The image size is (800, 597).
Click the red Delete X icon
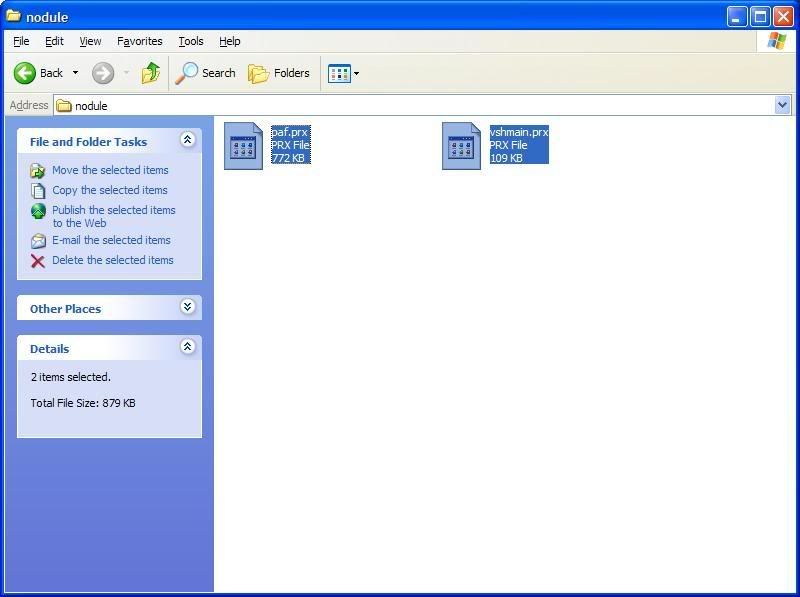pos(38,261)
